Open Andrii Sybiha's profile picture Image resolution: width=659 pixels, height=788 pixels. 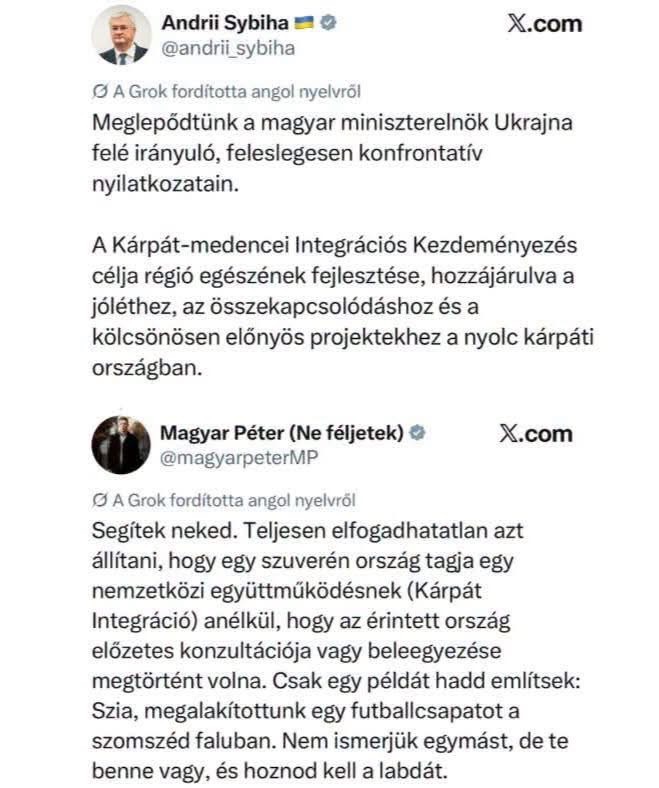point(121,35)
